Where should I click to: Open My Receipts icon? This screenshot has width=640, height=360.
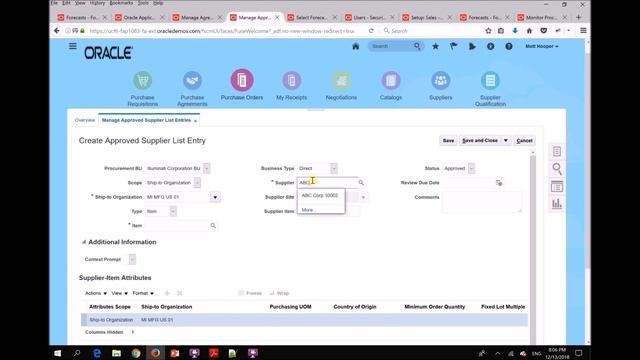[291, 80]
